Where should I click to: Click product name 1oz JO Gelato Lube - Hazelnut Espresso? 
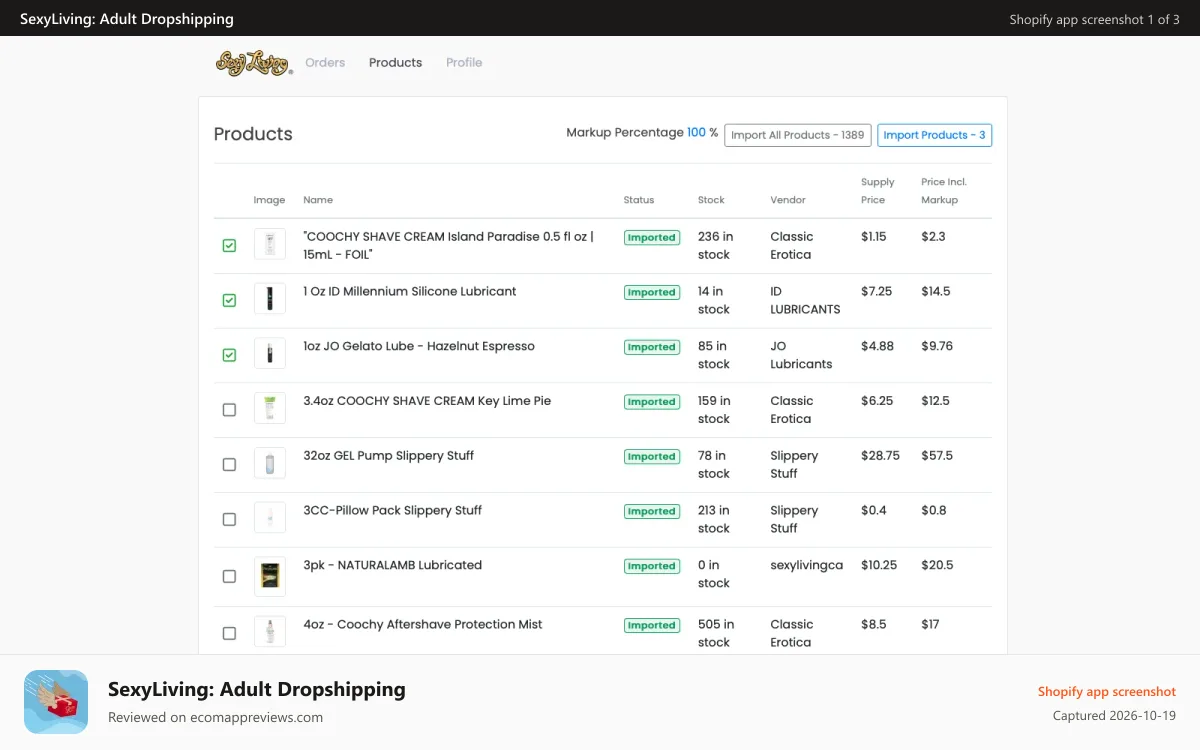coord(419,346)
